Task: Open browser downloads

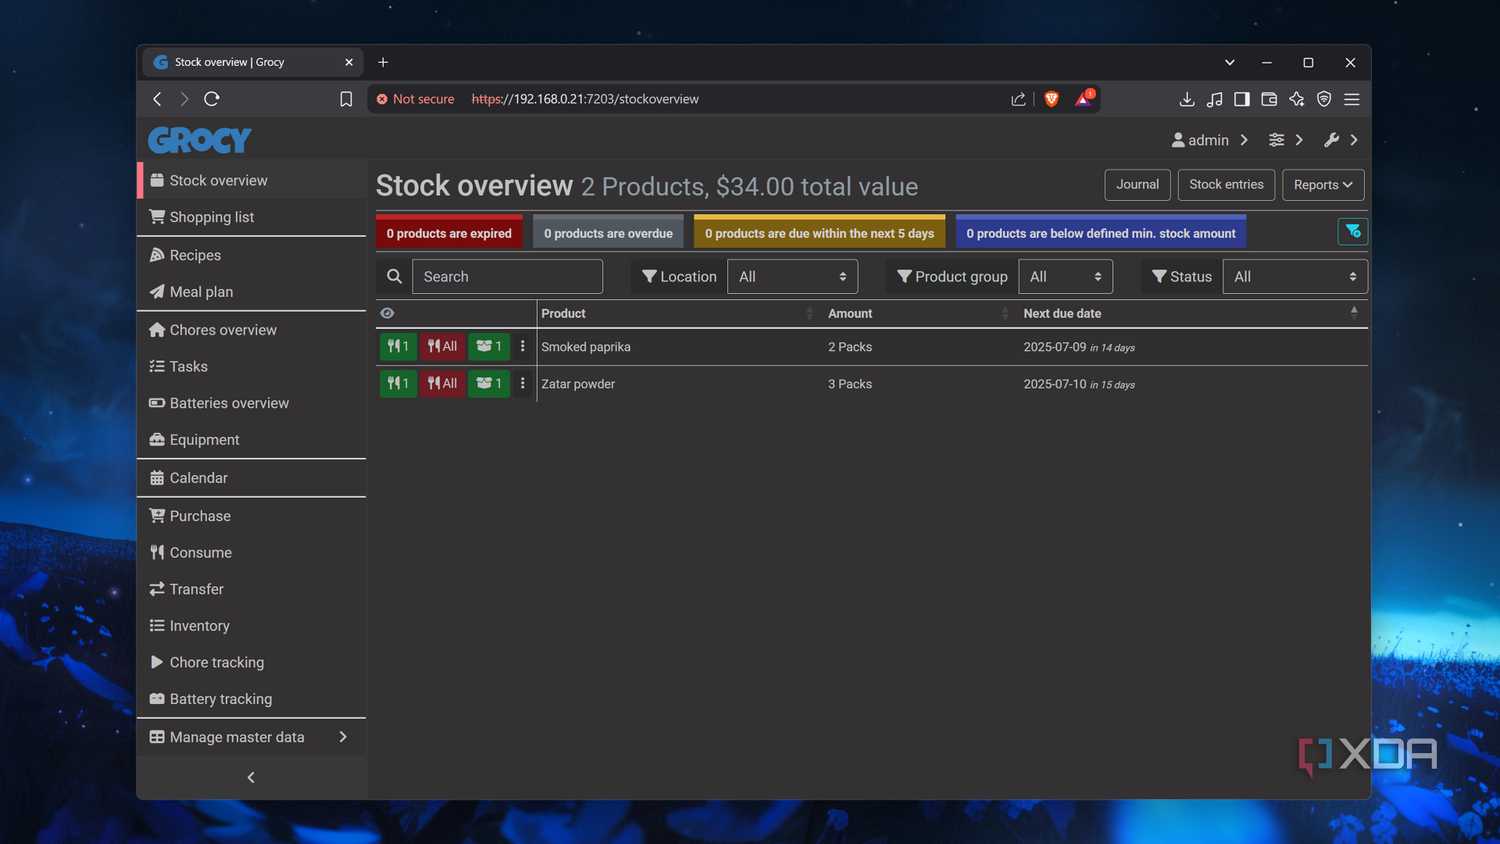Action: (x=1187, y=99)
